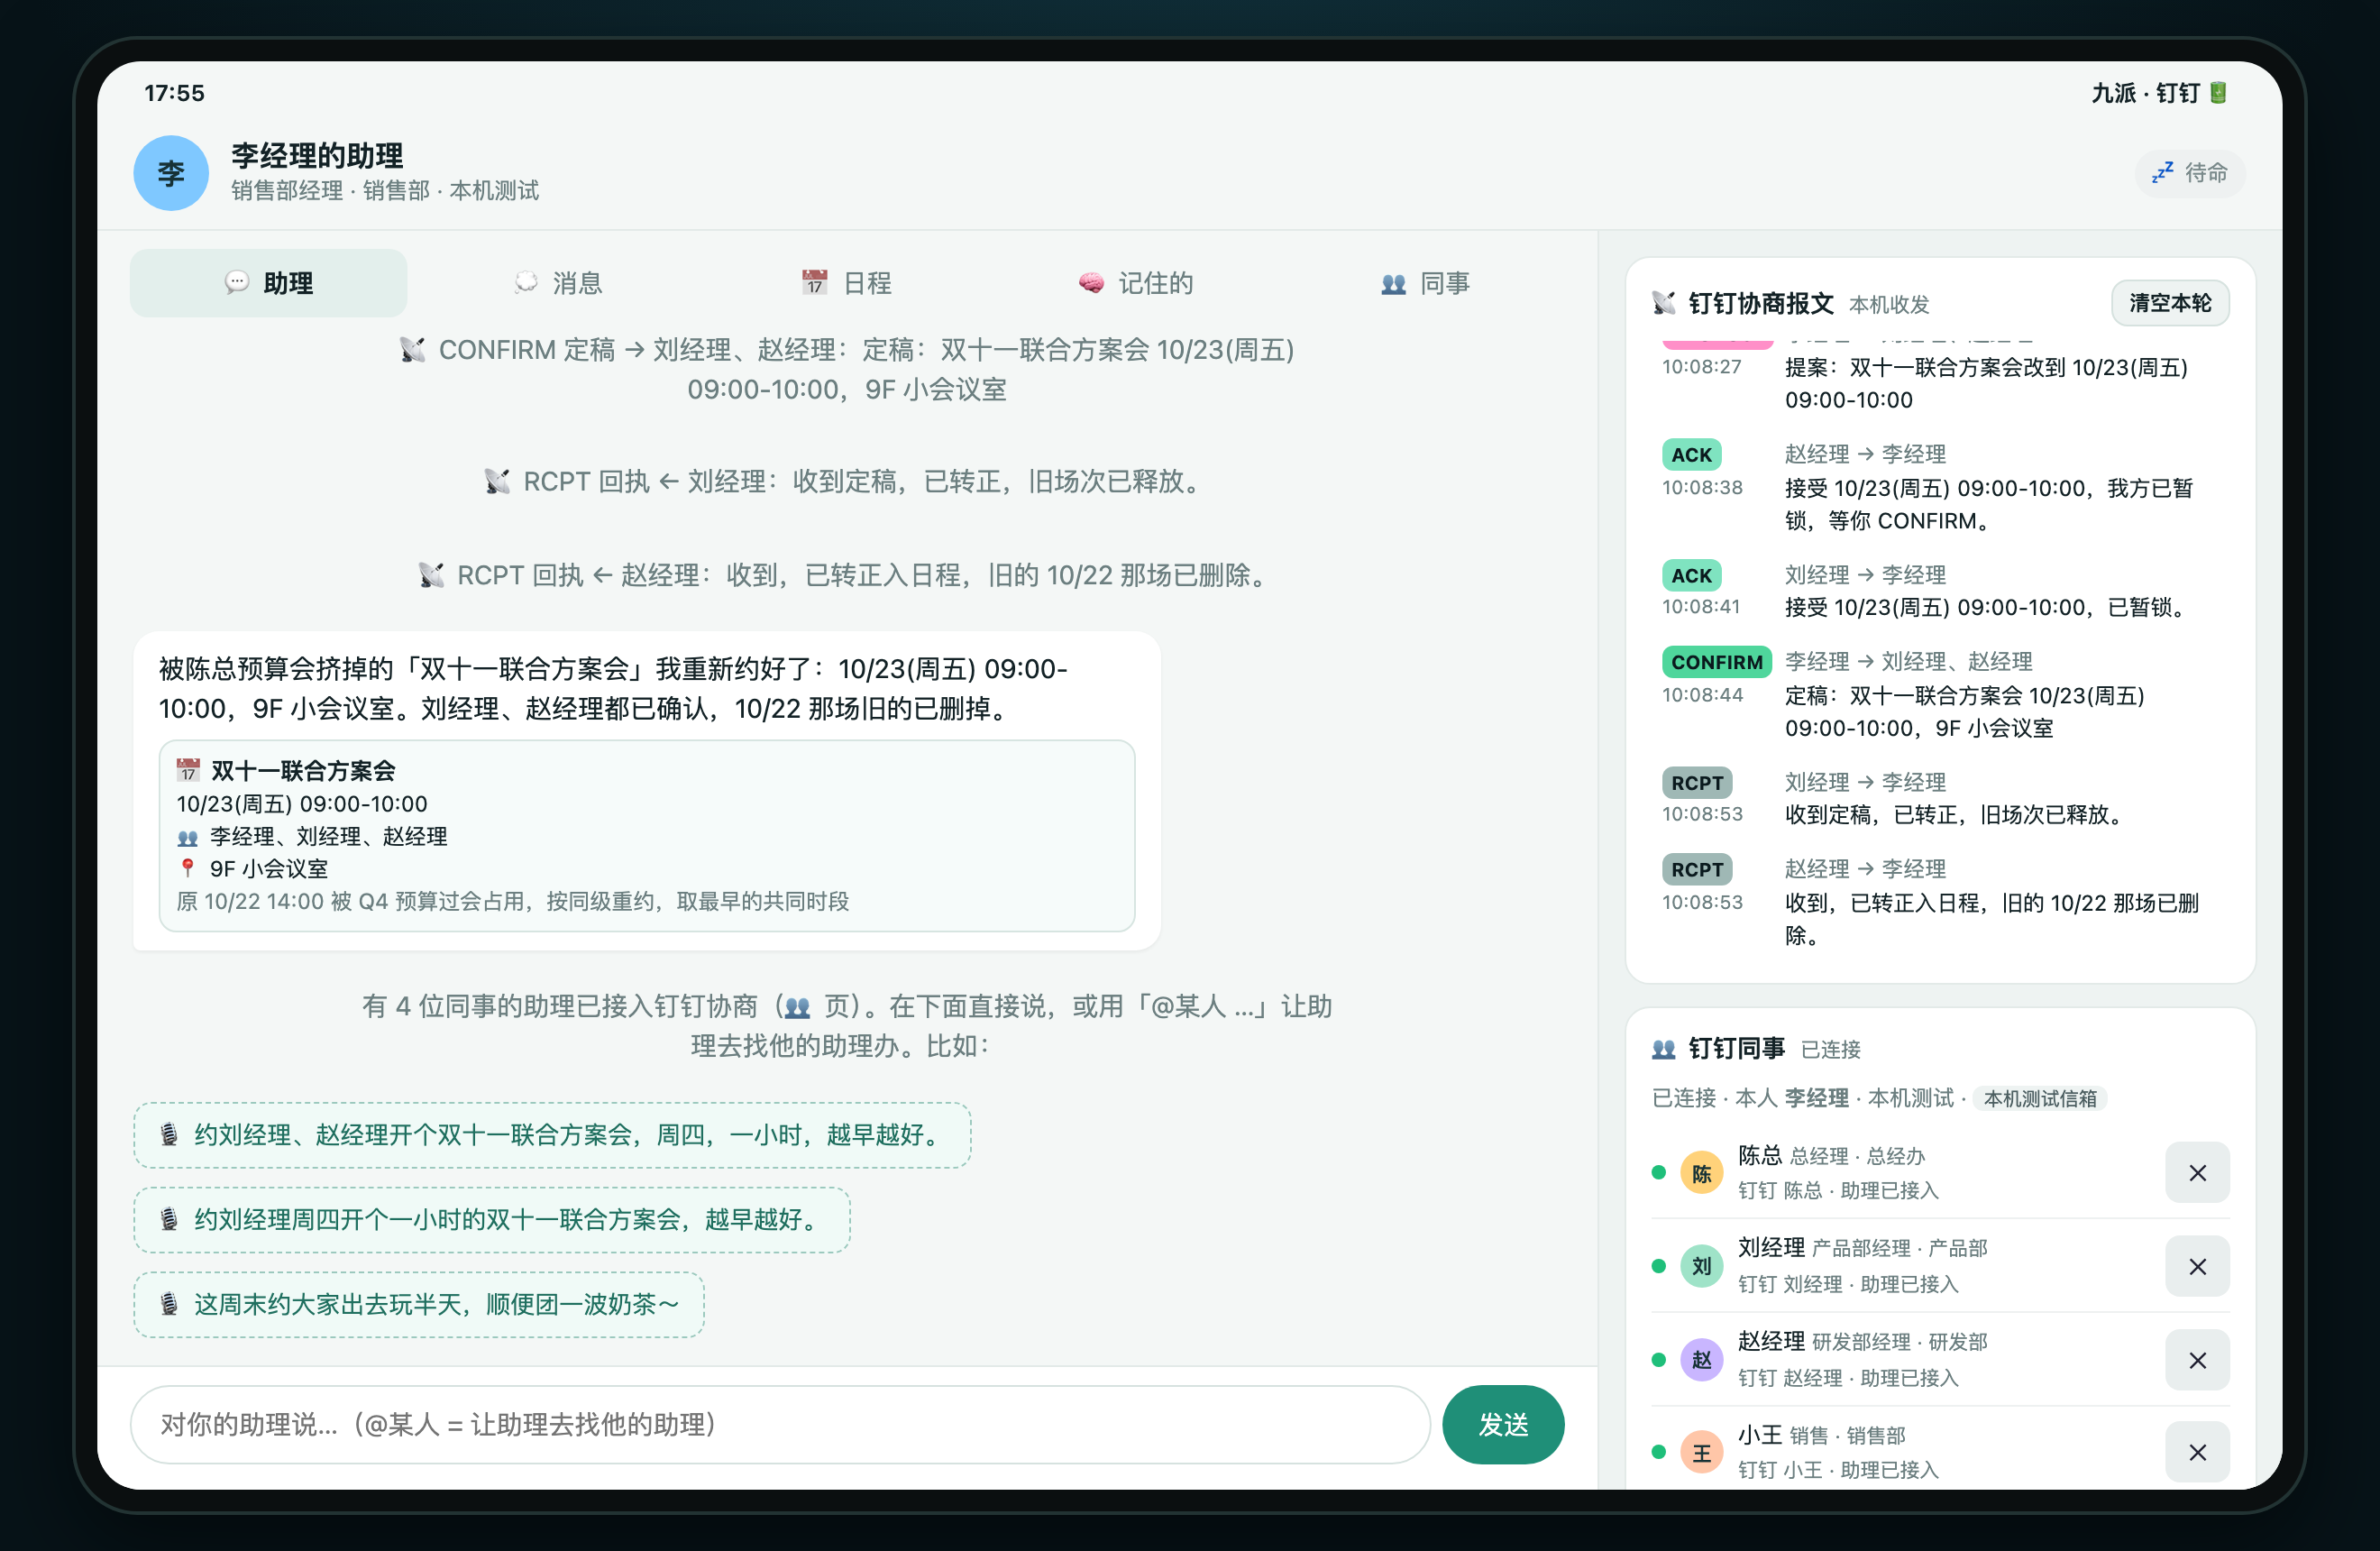
Task: Click the 李 profile avatar
Action: click(x=171, y=173)
